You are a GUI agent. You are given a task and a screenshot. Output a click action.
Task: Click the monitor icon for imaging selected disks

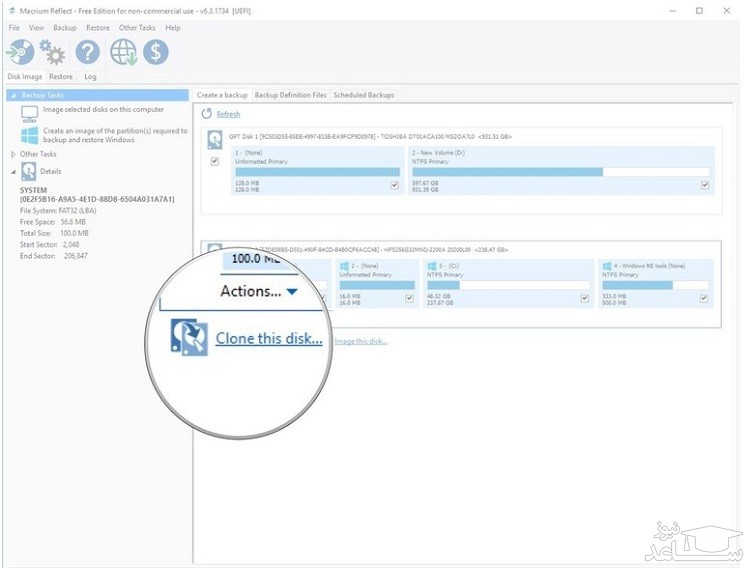tap(29, 113)
